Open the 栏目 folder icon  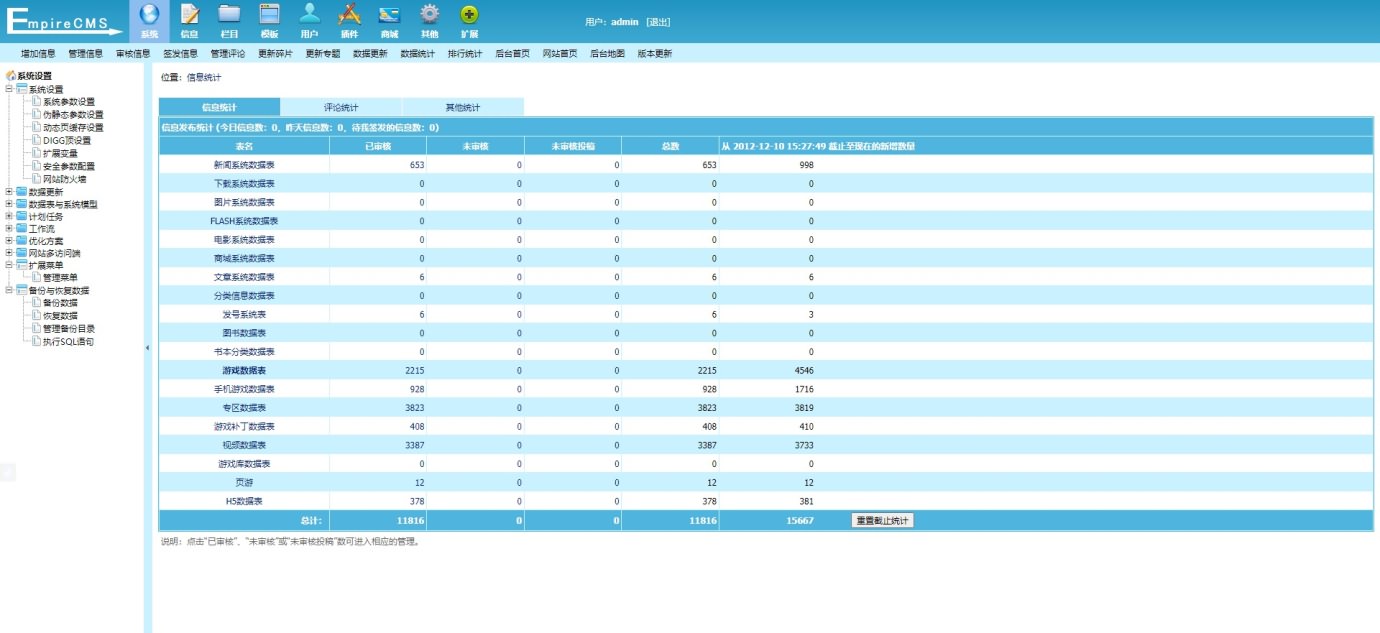point(229,14)
